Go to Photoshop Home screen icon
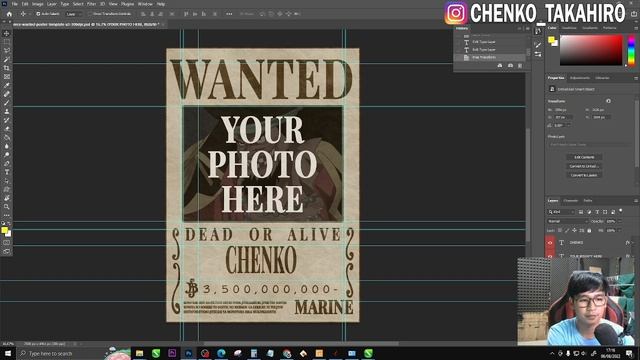 9,14
